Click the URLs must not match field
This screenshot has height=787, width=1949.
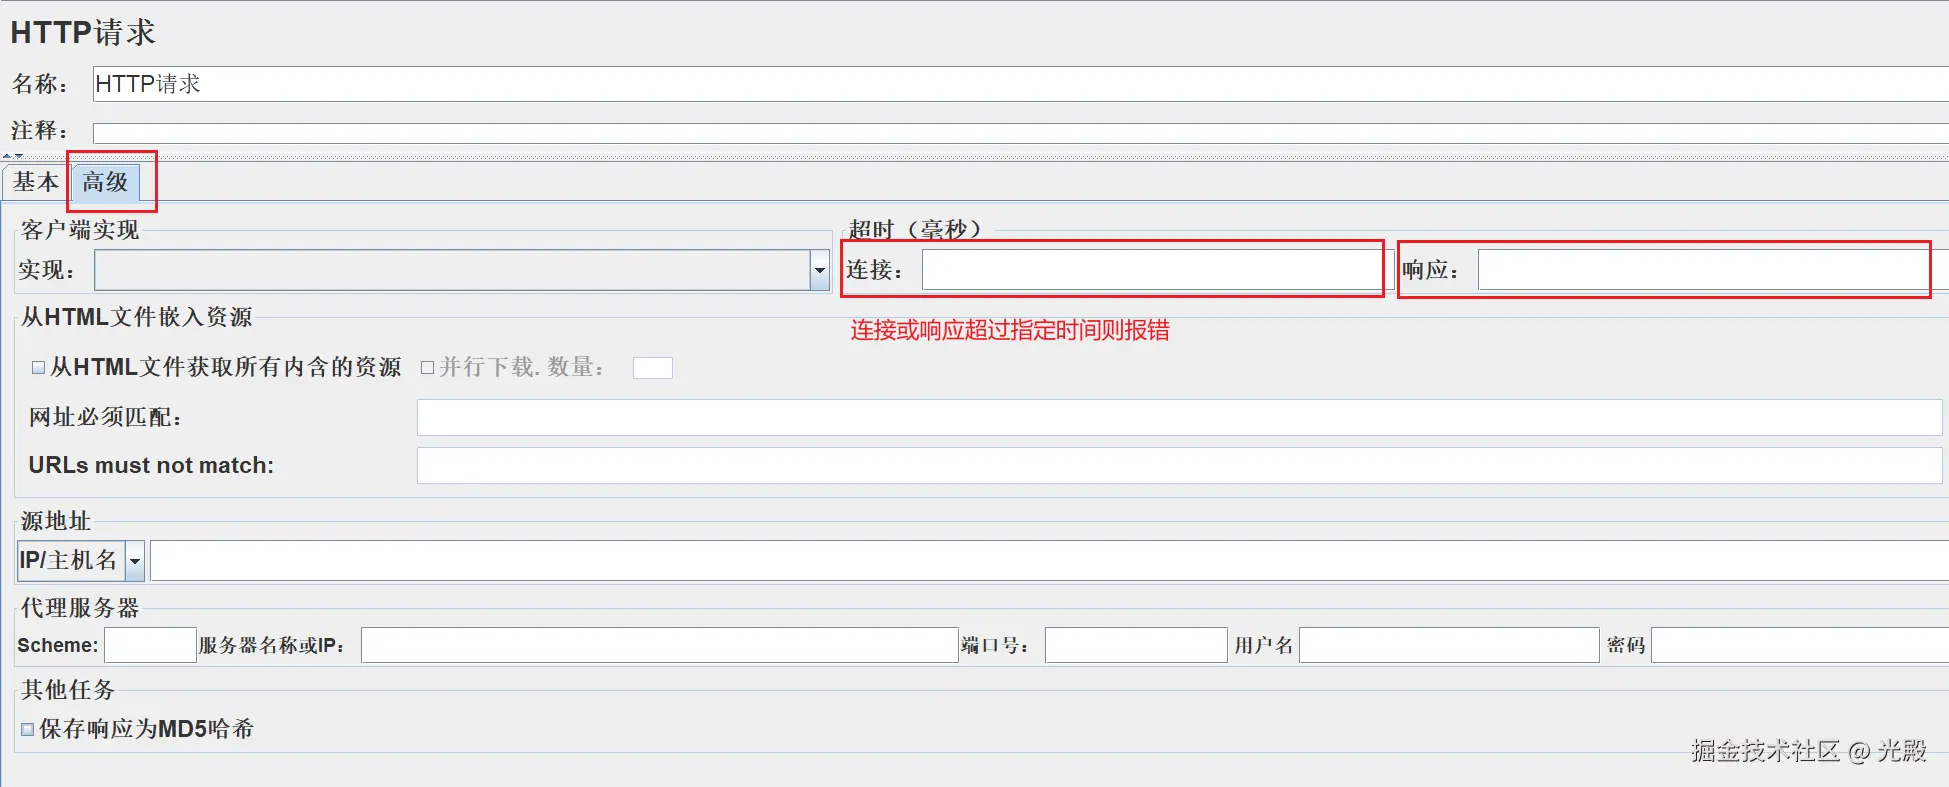[x=1179, y=465]
